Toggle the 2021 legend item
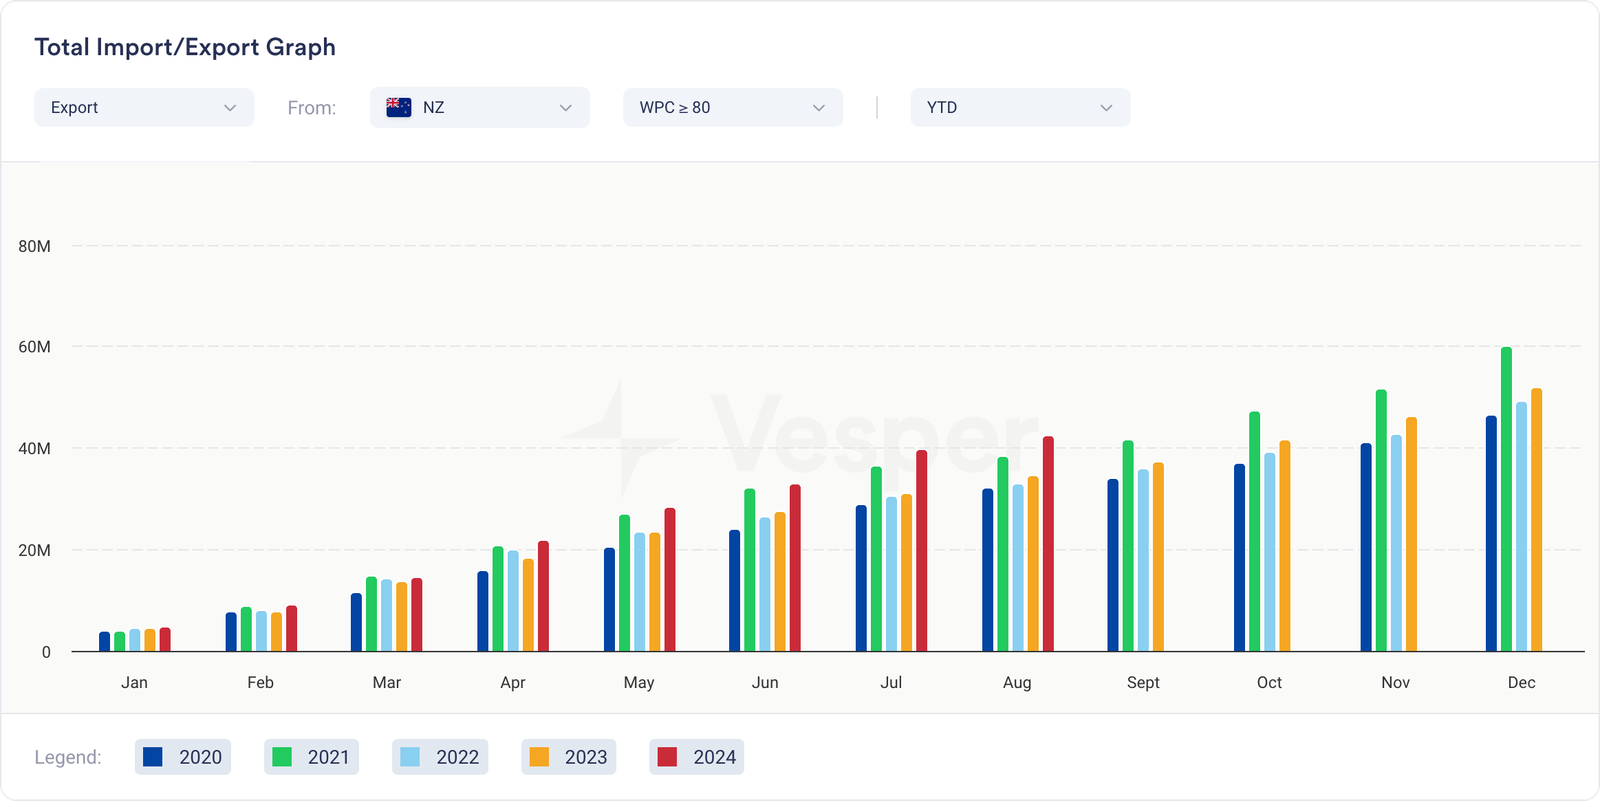Viewport: 1600px width, 801px height. pos(311,757)
